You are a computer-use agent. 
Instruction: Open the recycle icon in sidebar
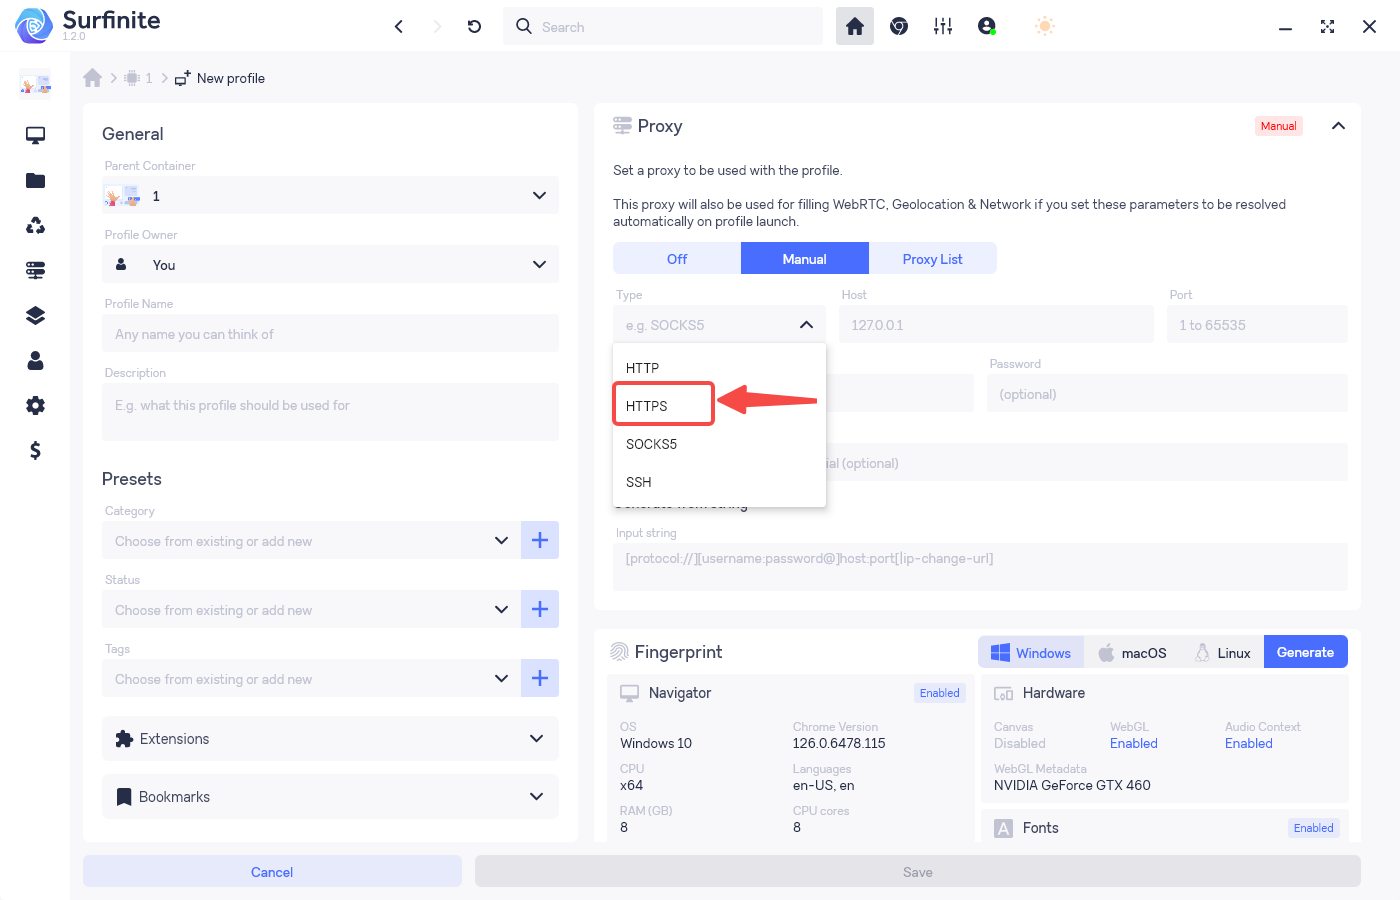[36, 225]
